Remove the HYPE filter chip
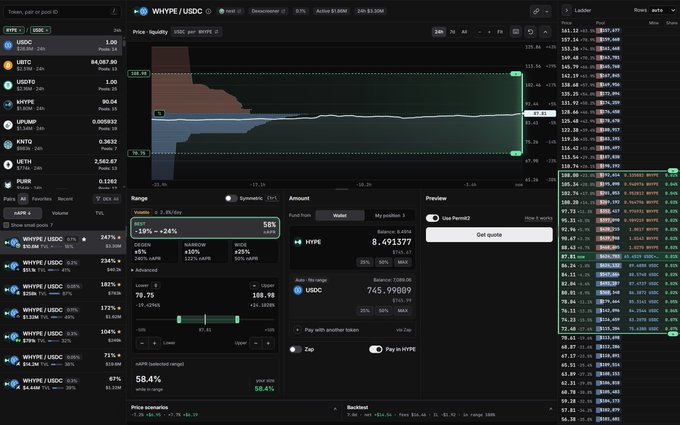The width and height of the screenshot is (680, 425). pyautogui.click(x=20, y=30)
